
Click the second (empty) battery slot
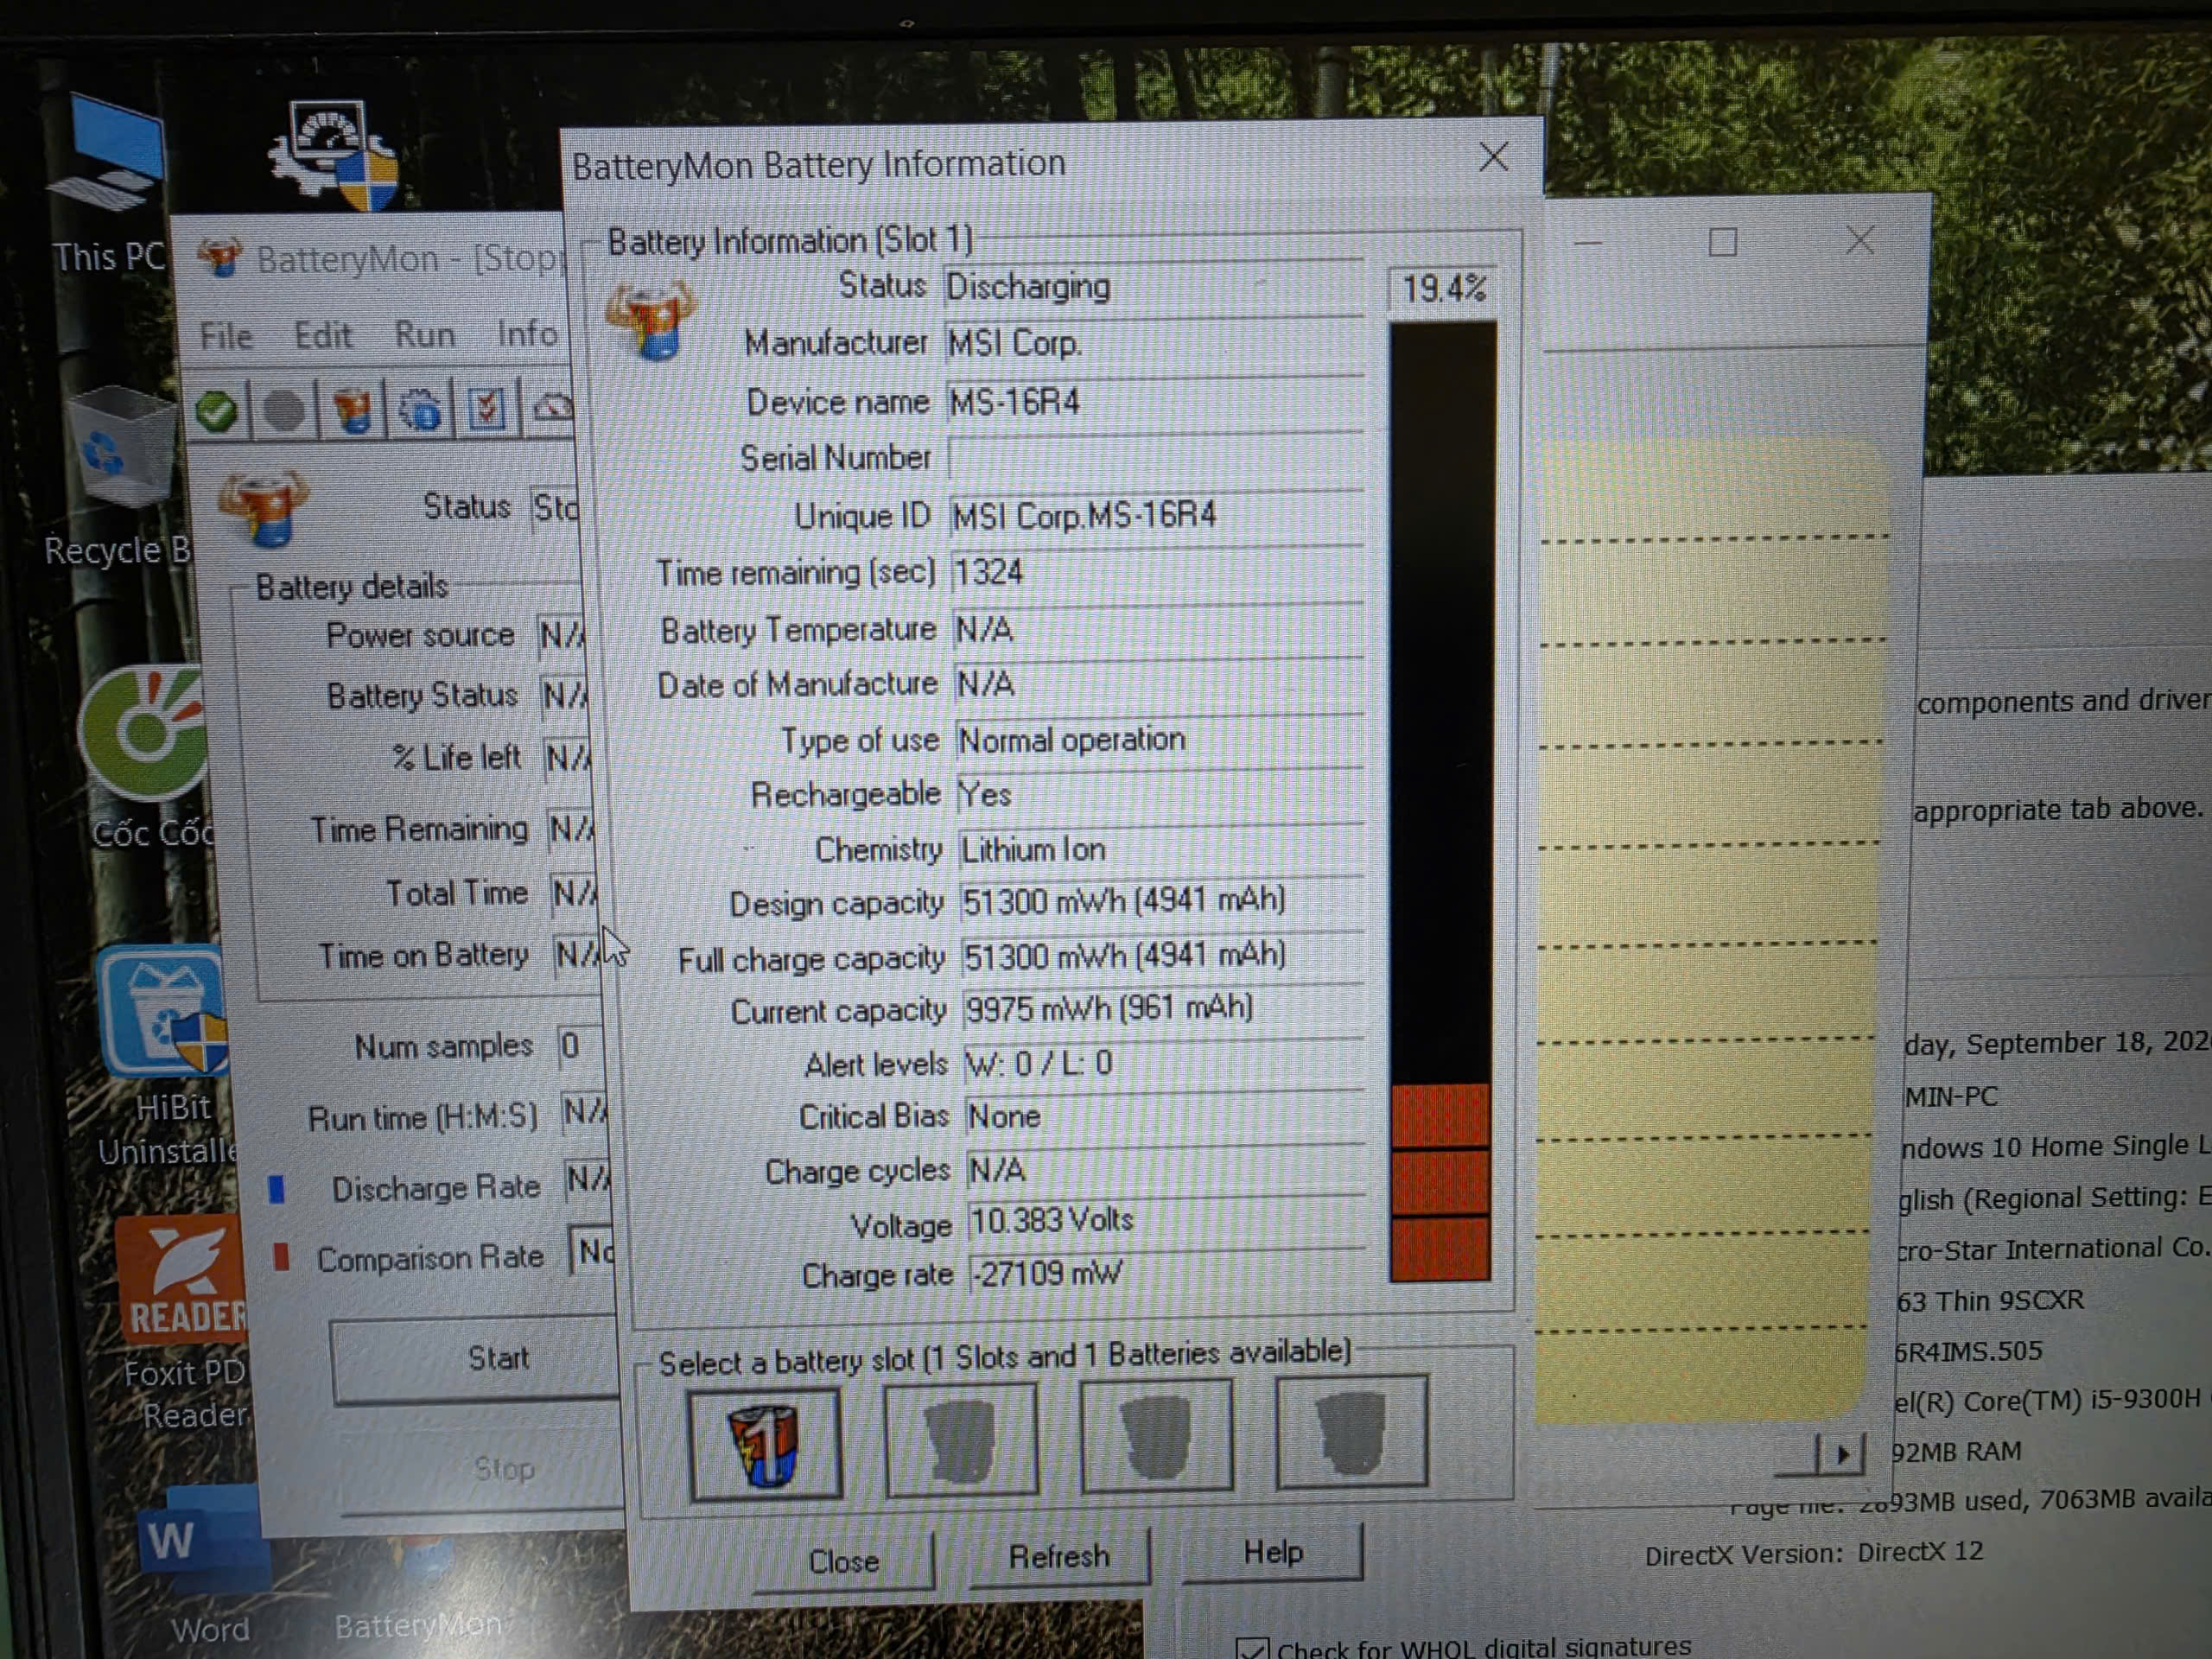tap(961, 1439)
